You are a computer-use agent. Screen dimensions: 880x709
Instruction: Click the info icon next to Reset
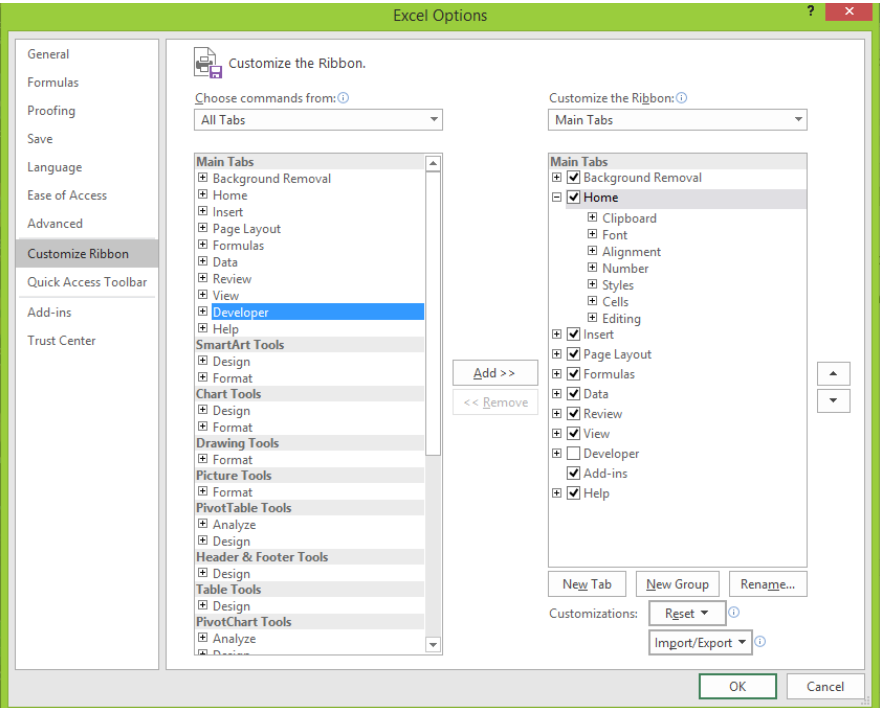734,612
